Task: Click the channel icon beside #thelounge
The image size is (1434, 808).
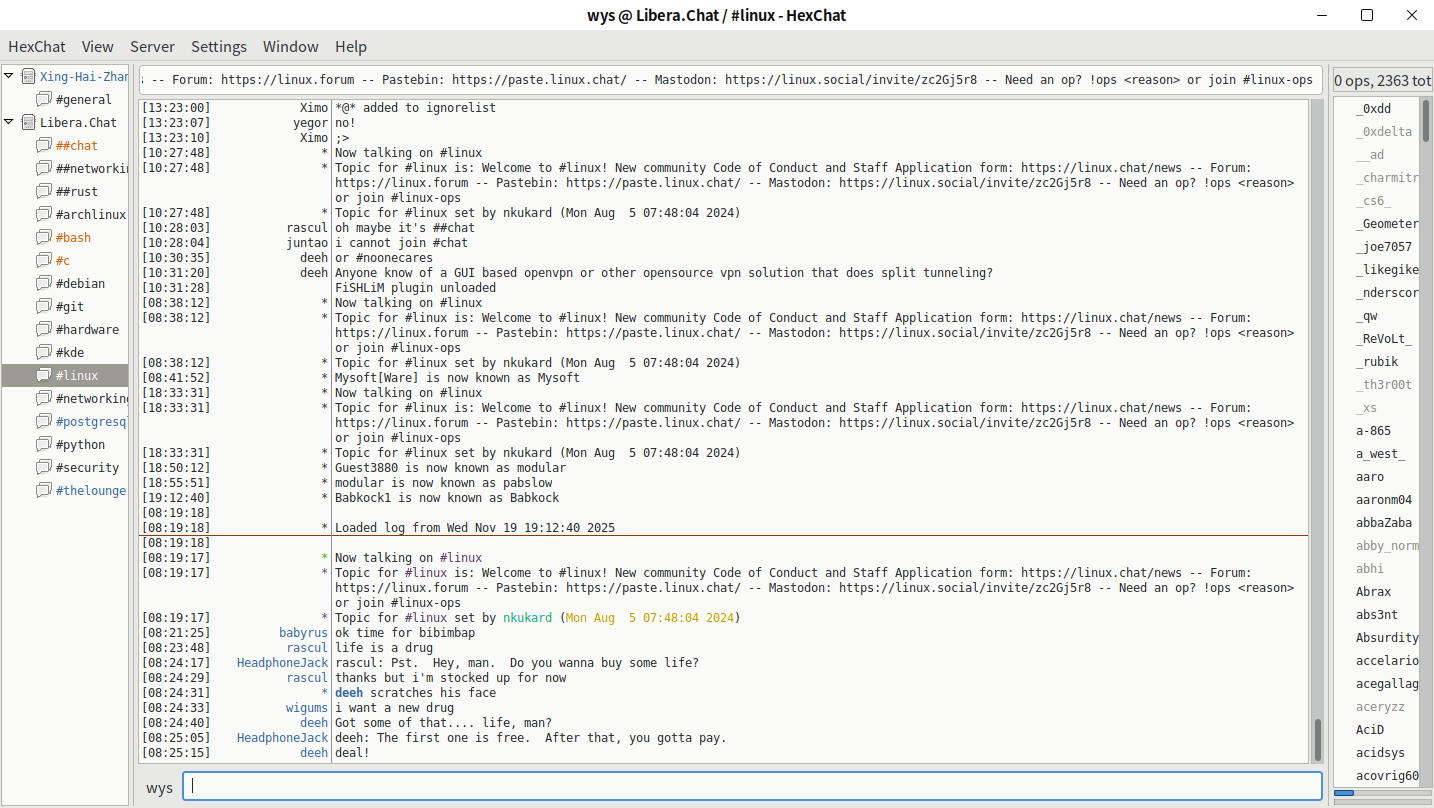Action: click(x=43, y=491)
